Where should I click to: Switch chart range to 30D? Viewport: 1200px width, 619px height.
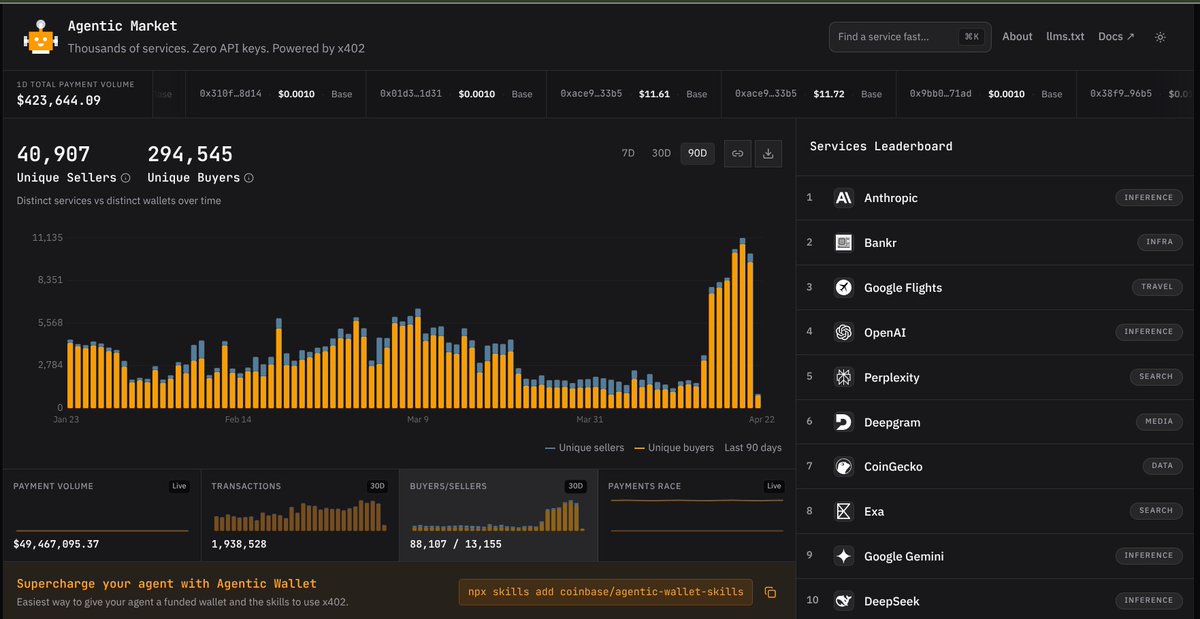point(661,154)
